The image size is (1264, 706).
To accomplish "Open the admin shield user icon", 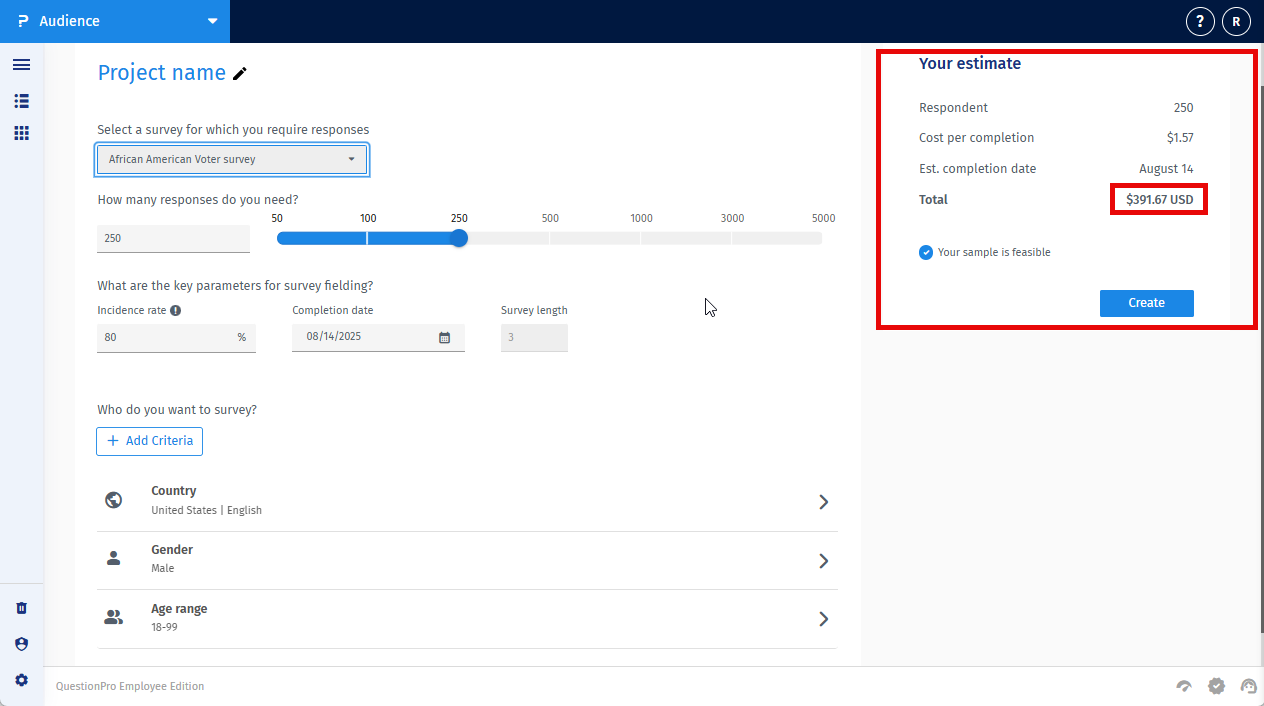I will point(21,644).
